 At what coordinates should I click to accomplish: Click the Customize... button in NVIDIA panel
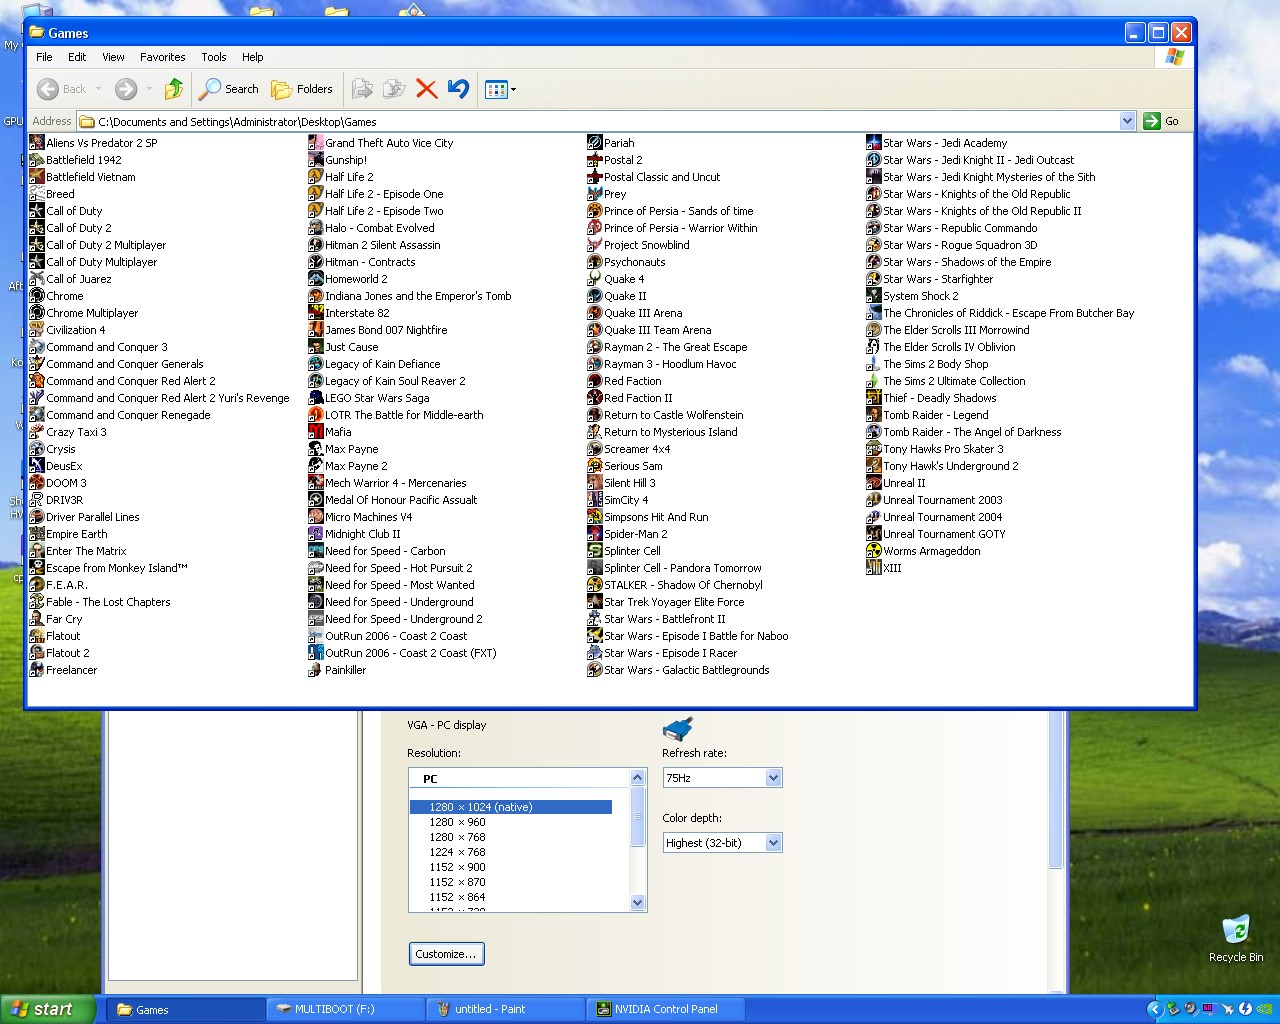click(446, 954)
